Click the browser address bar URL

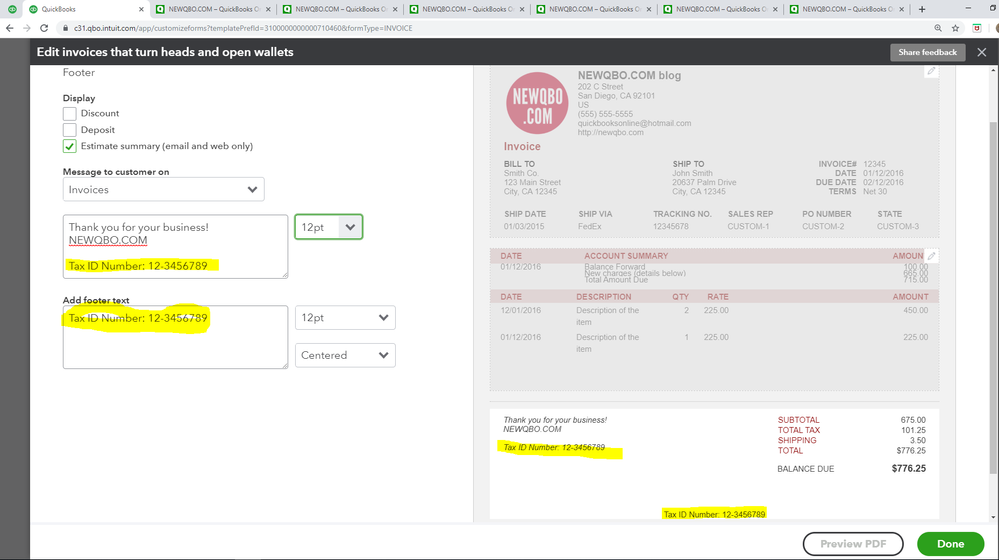tap(243, 28)
